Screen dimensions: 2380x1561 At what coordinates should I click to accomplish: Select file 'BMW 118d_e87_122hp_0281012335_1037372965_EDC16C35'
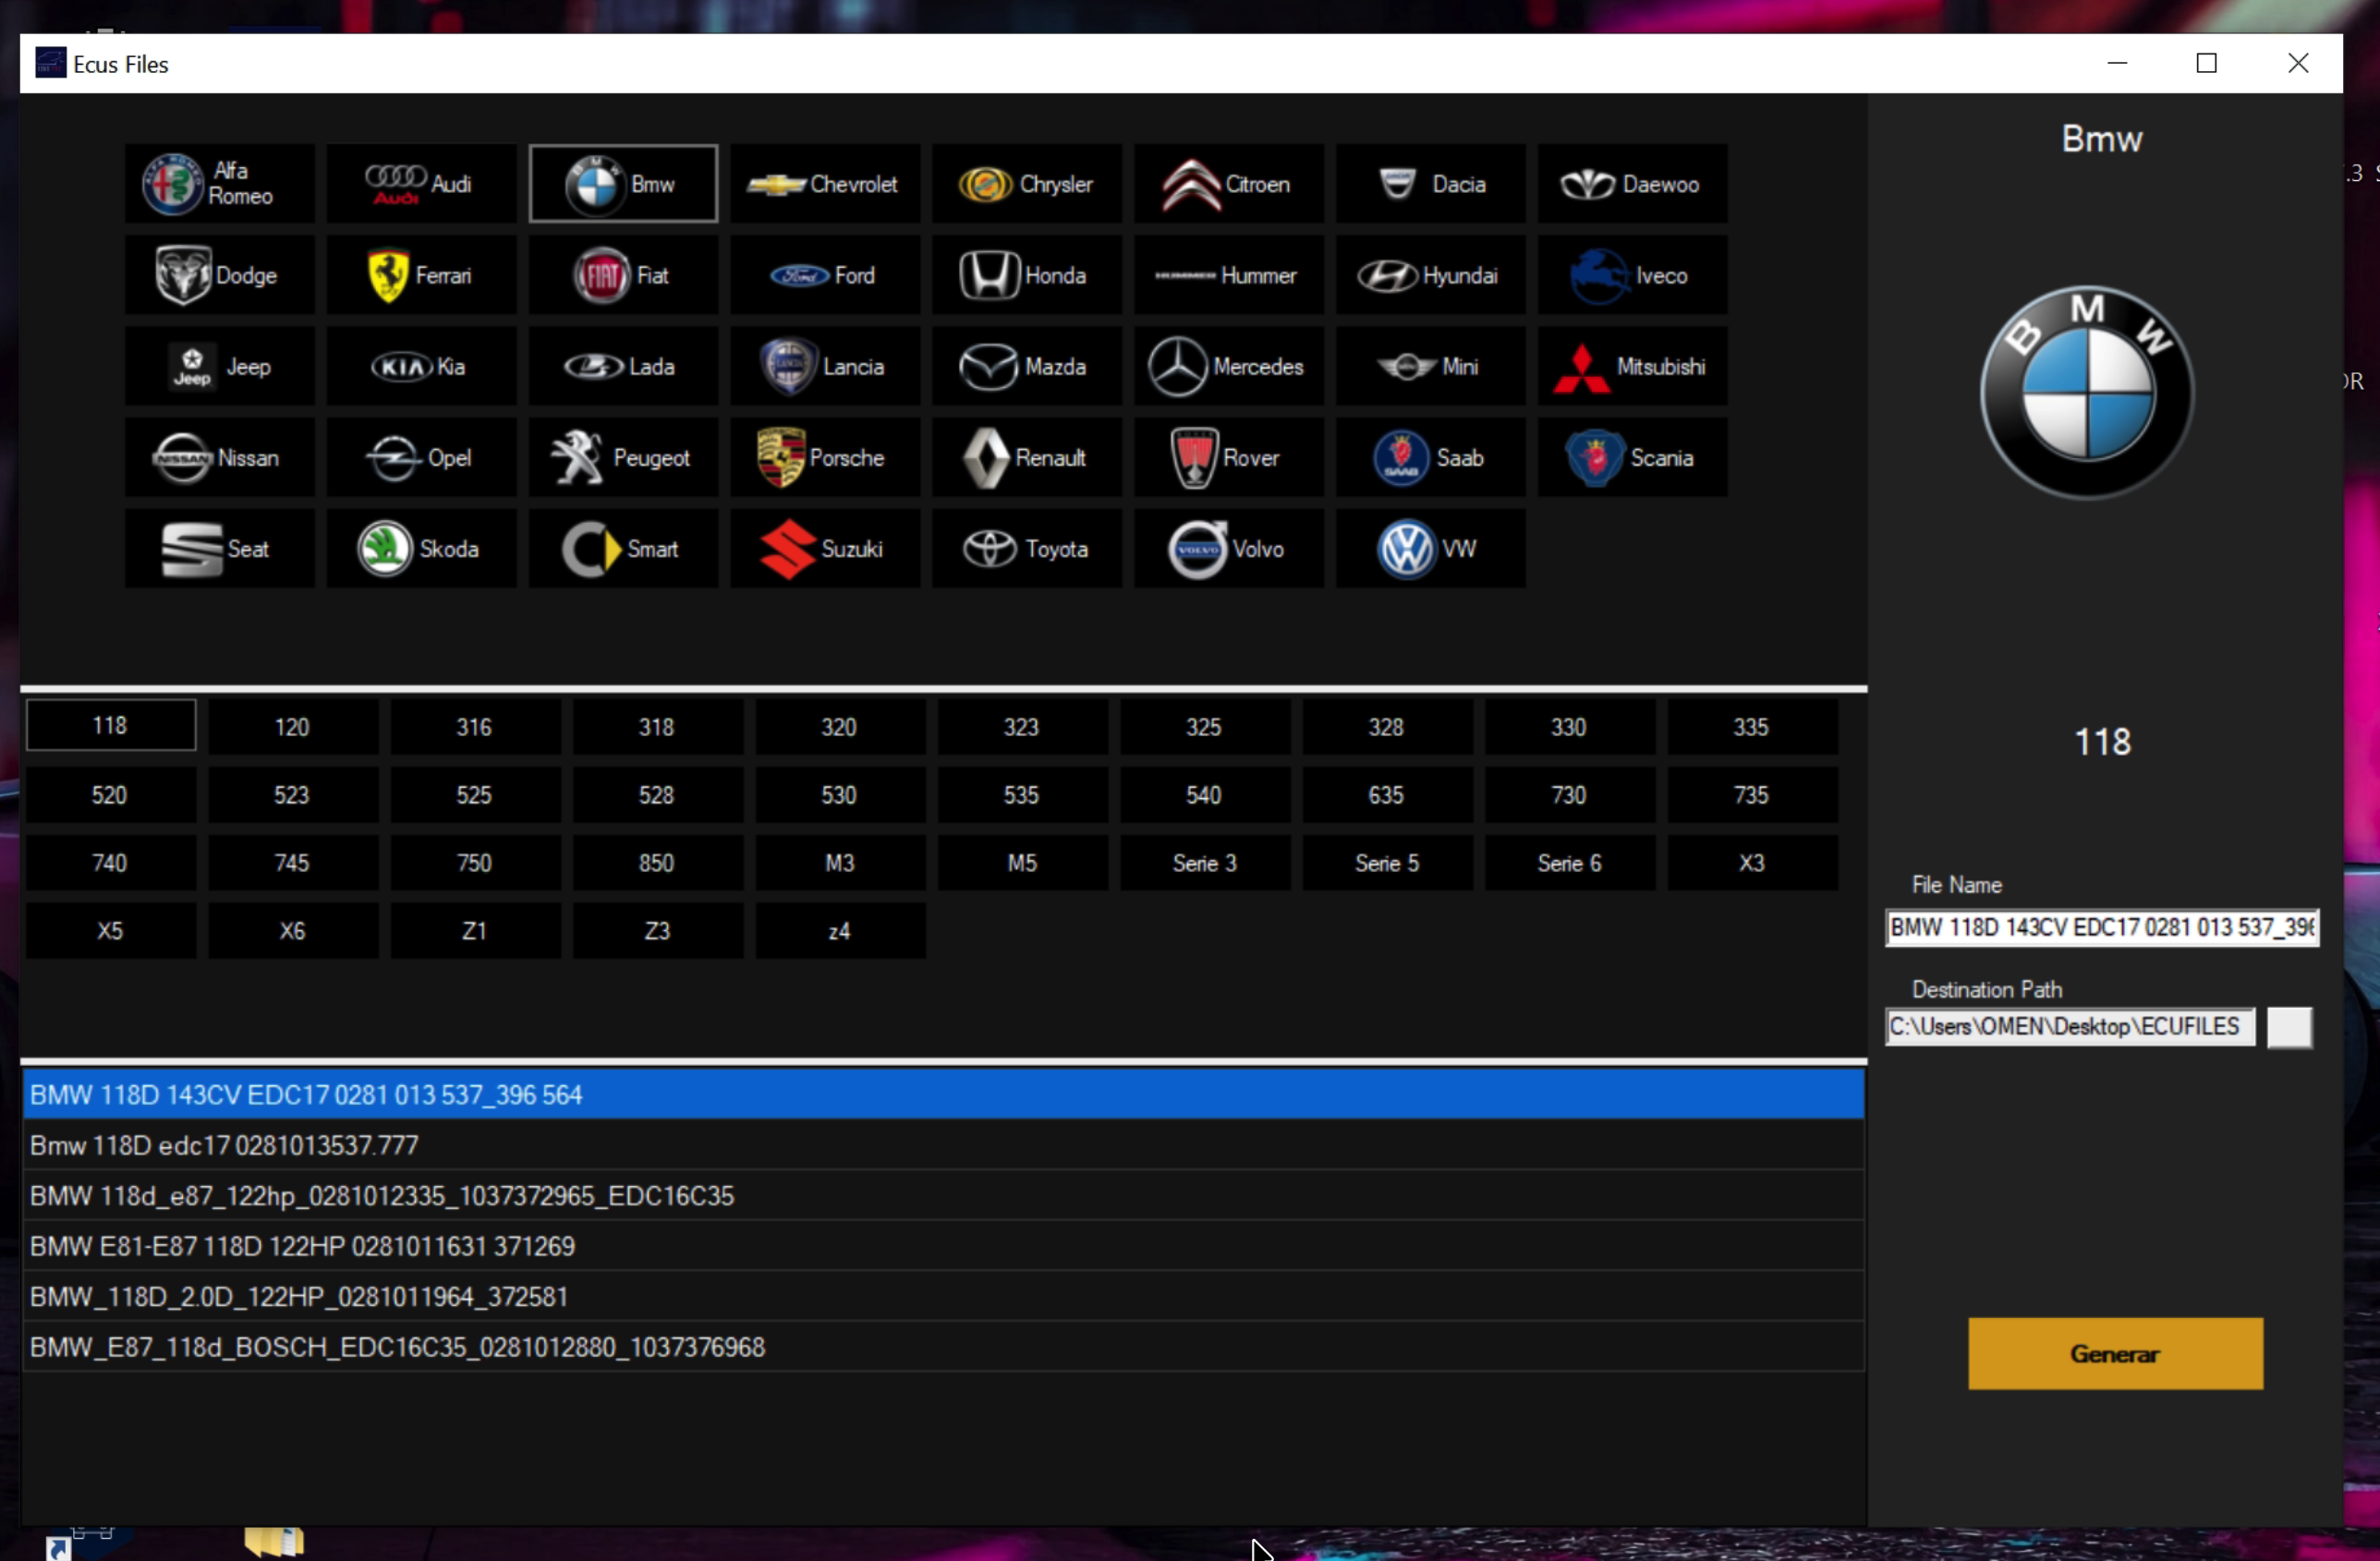pos(943,1195)
